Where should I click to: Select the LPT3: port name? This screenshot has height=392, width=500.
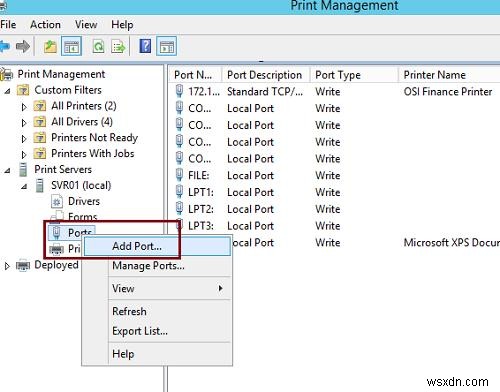pyautogui.click(x=201, y=226)
